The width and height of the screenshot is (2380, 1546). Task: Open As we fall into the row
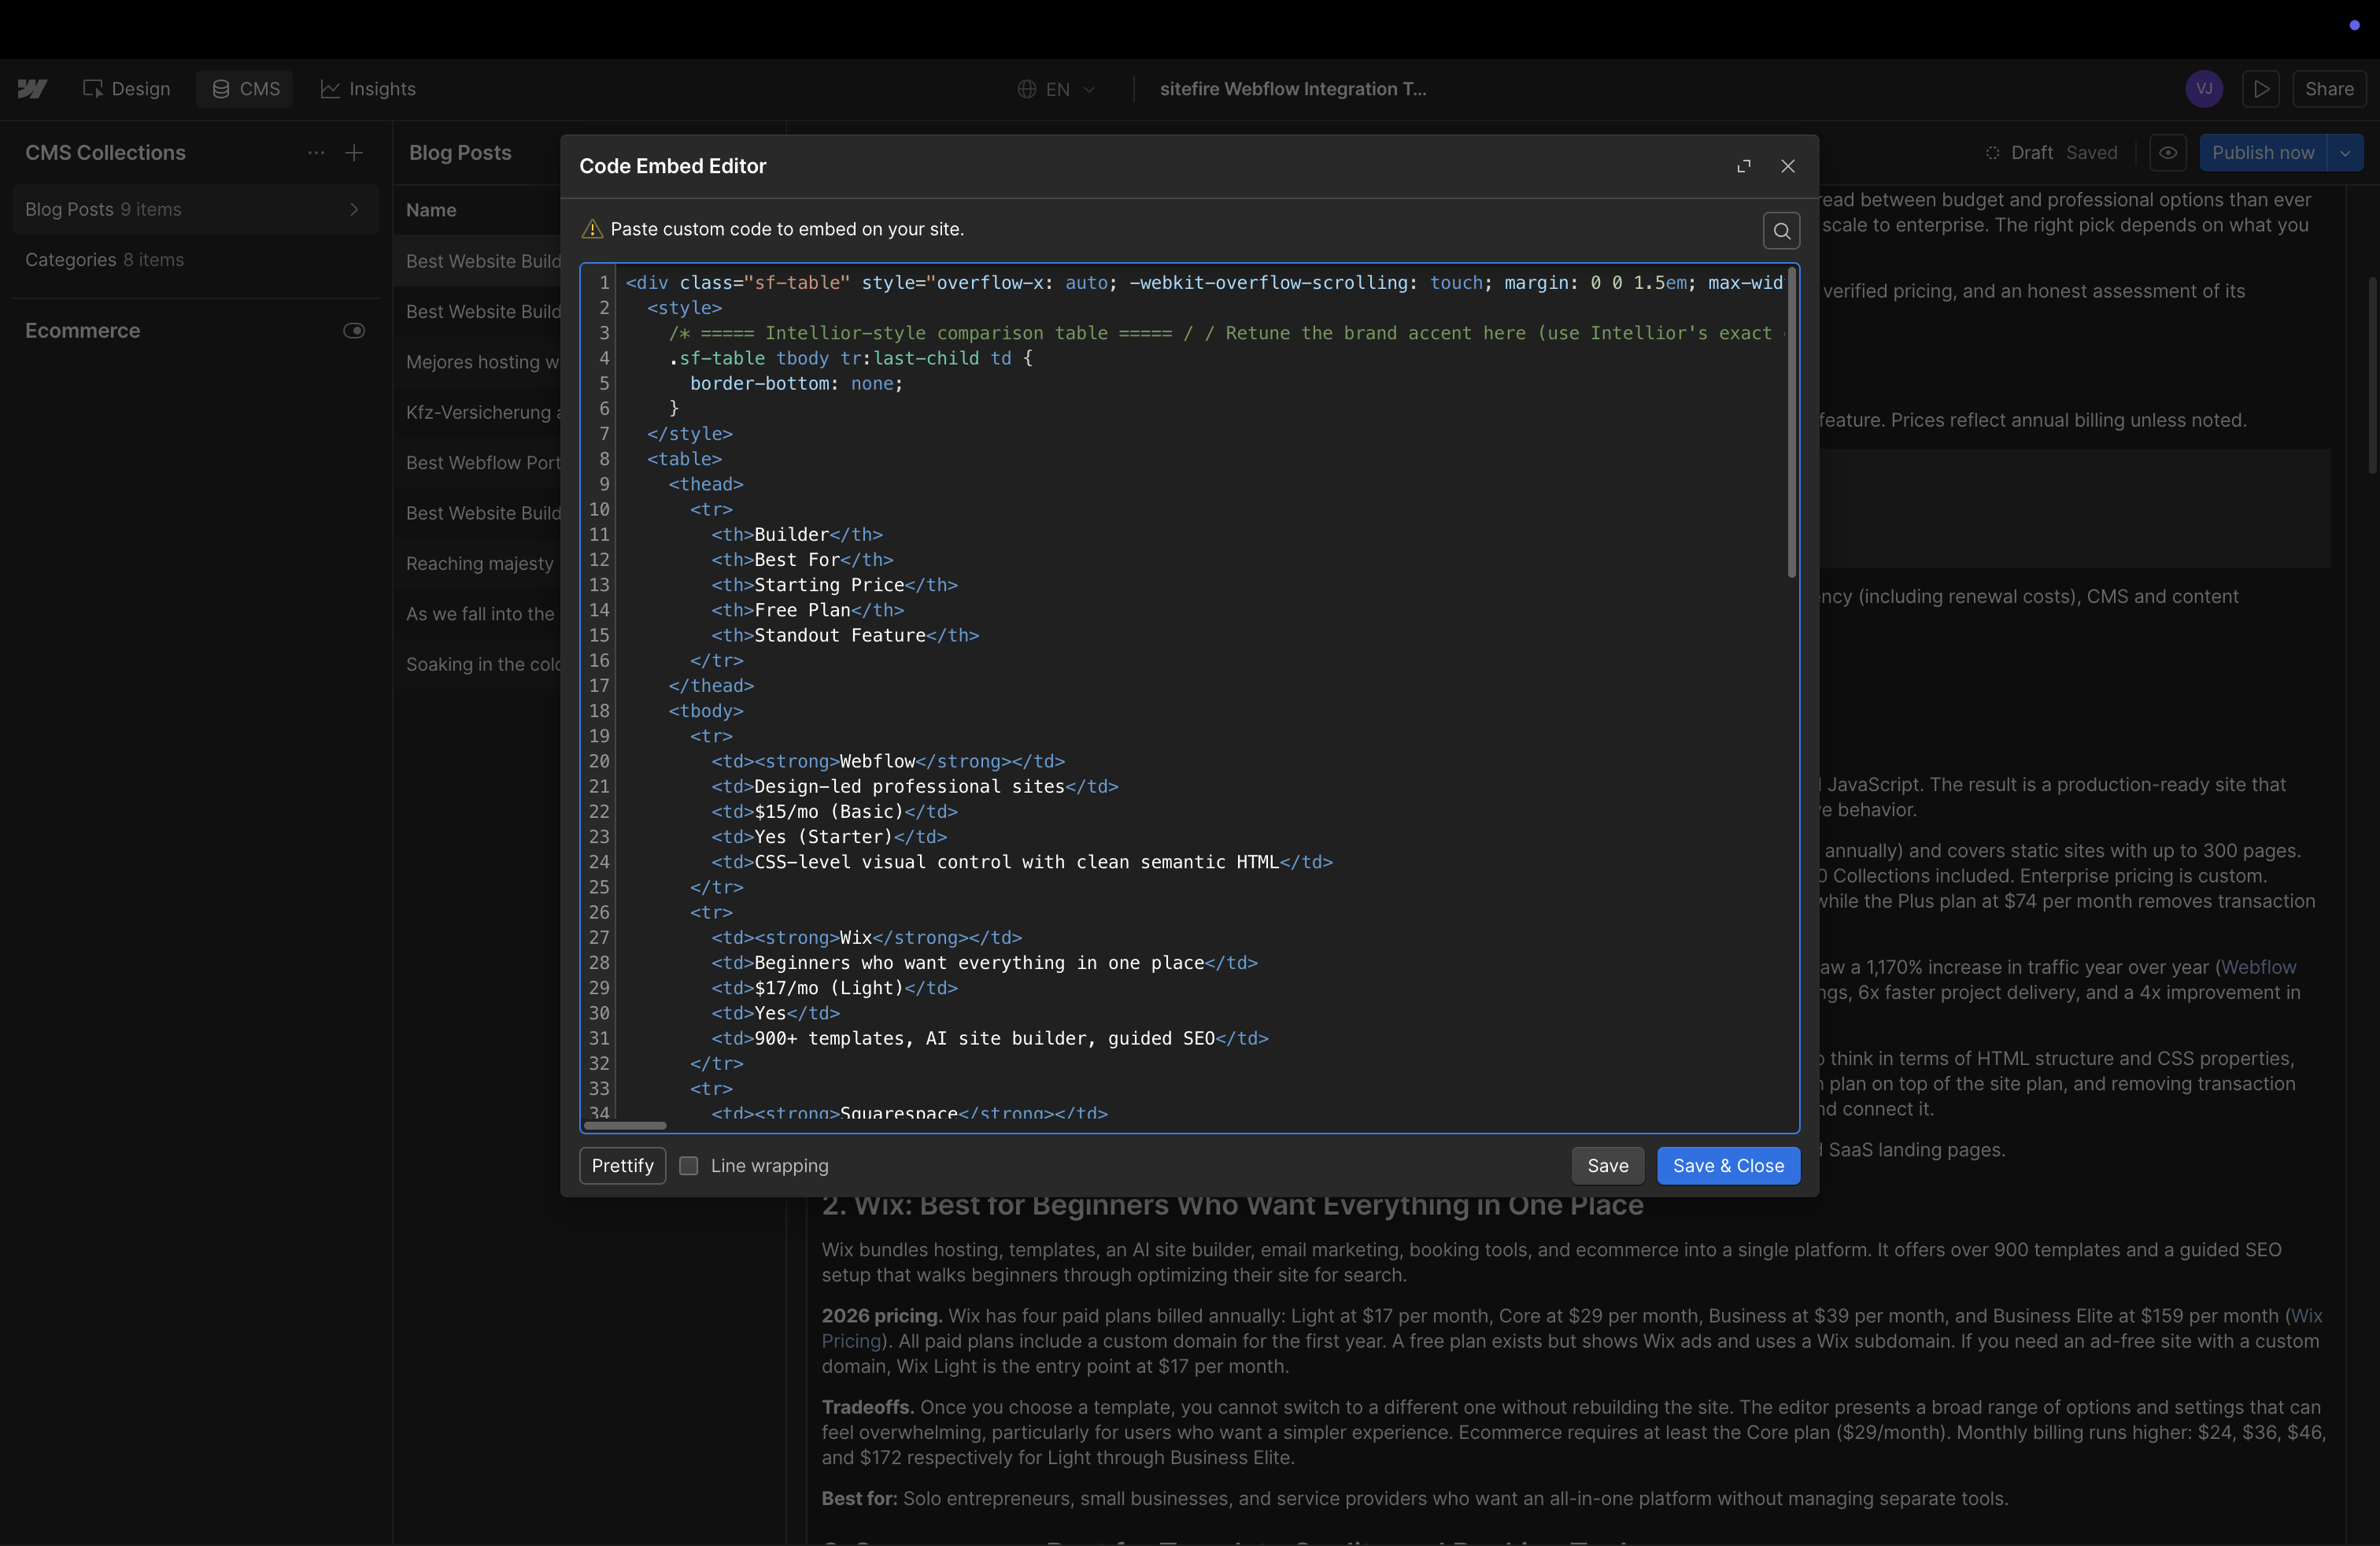tap(483, 614)
